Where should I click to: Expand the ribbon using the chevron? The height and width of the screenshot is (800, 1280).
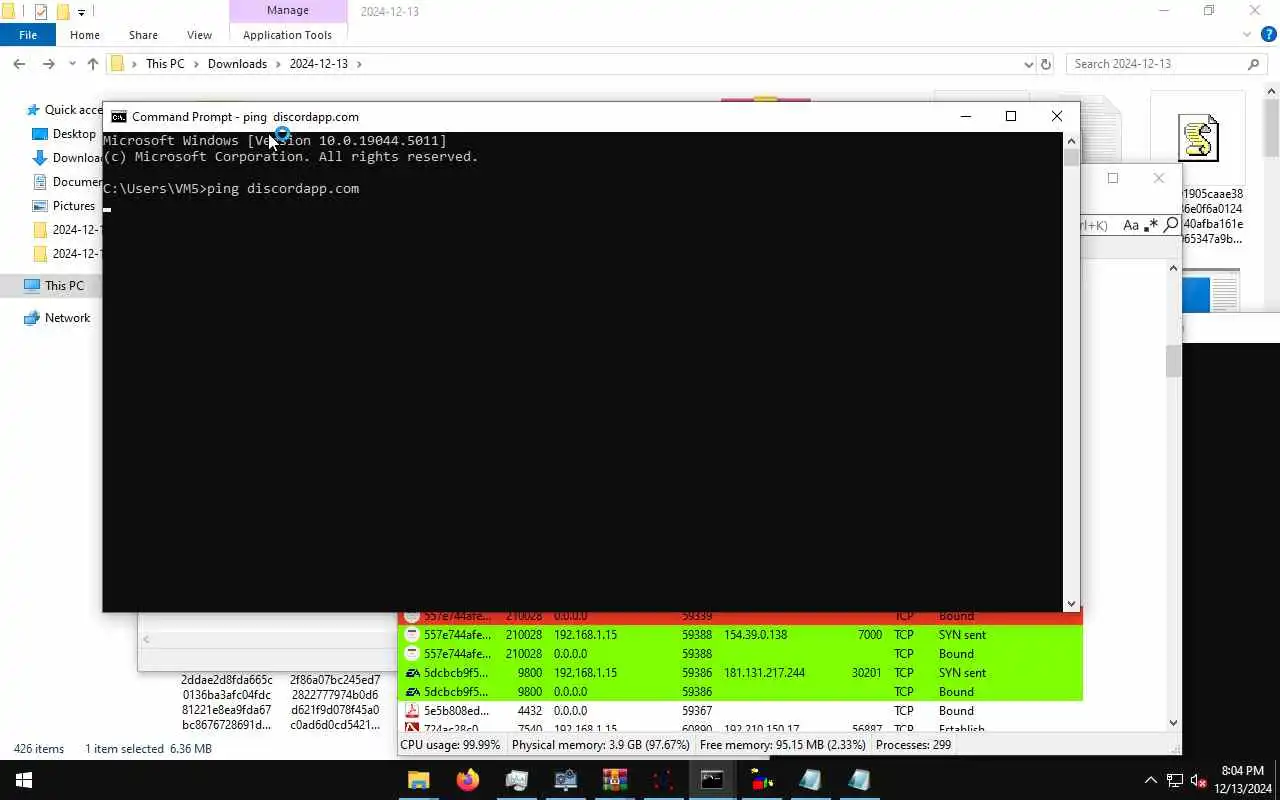(x=1247, y=35)
